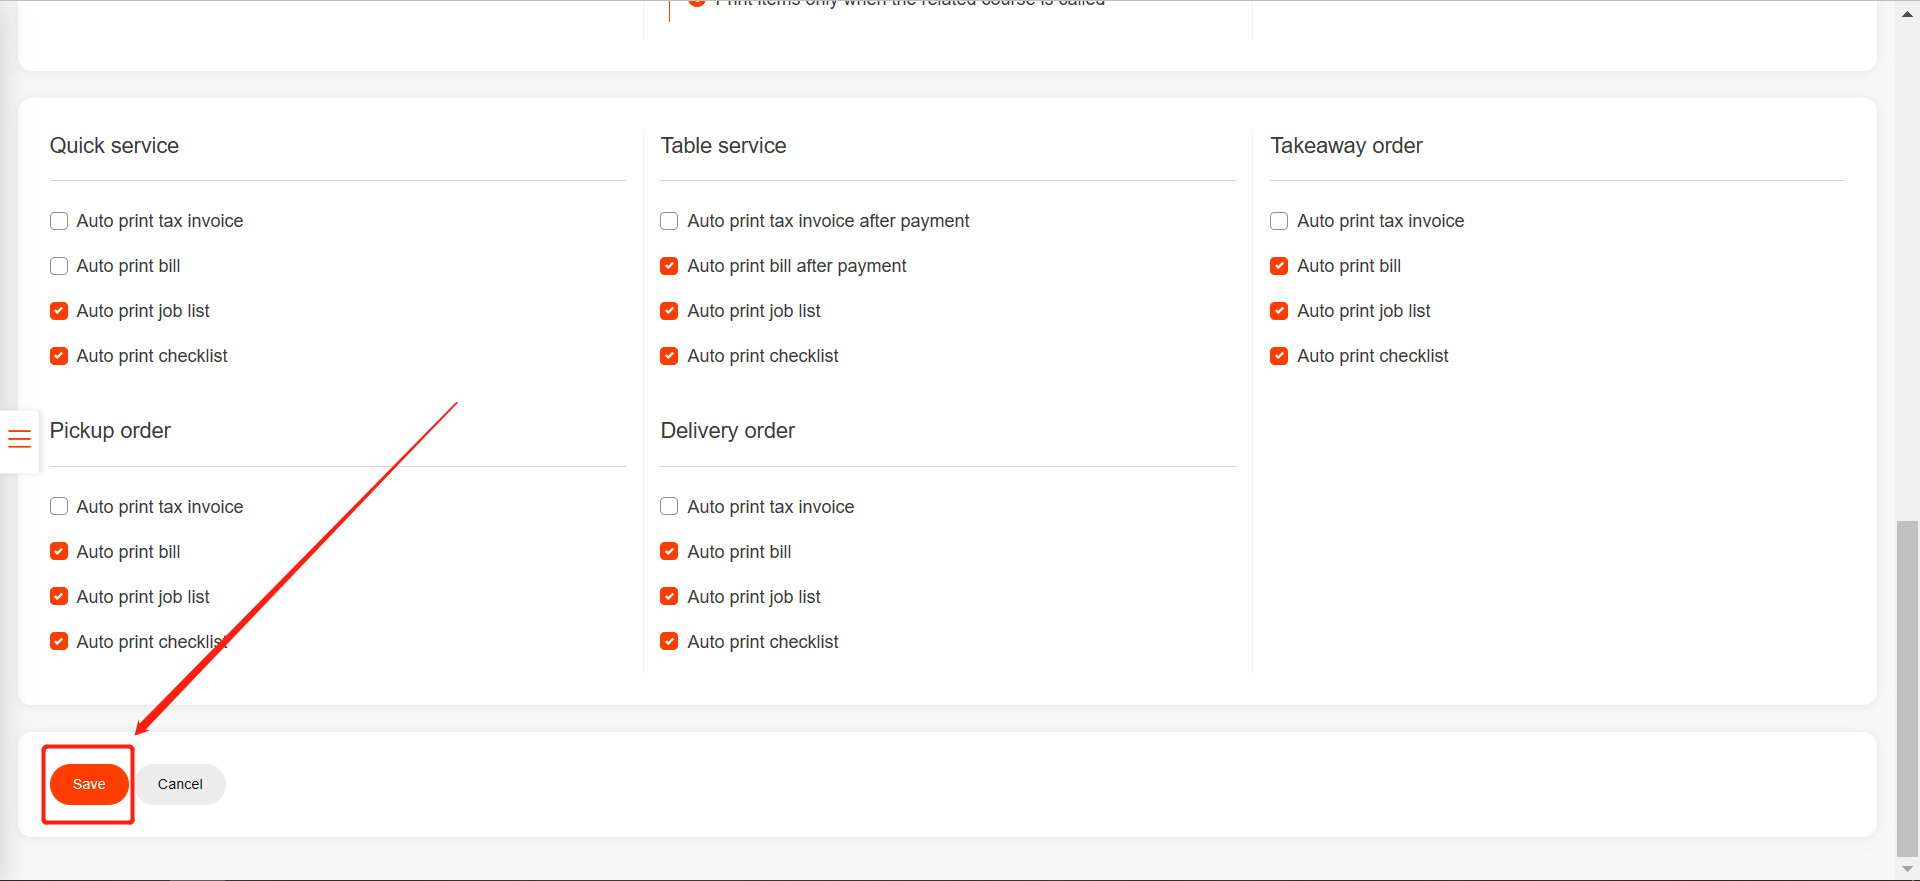1920x881 pixels.
Task: Uncheck Quick service auto print job list
Action: tap(59, 311)
